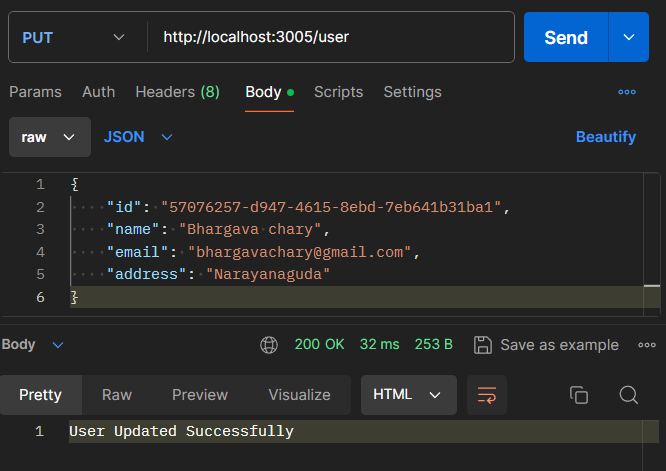Click the 200 OK status
666x471 pixels.
tap(319, 344)
